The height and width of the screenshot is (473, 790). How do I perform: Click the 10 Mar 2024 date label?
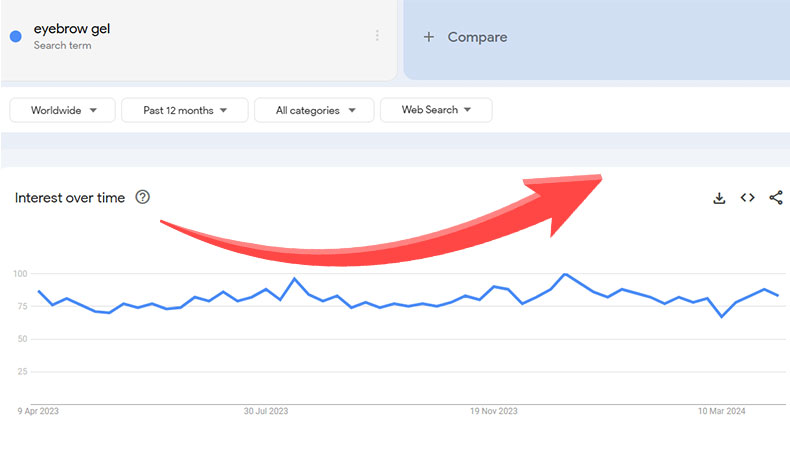721,411
